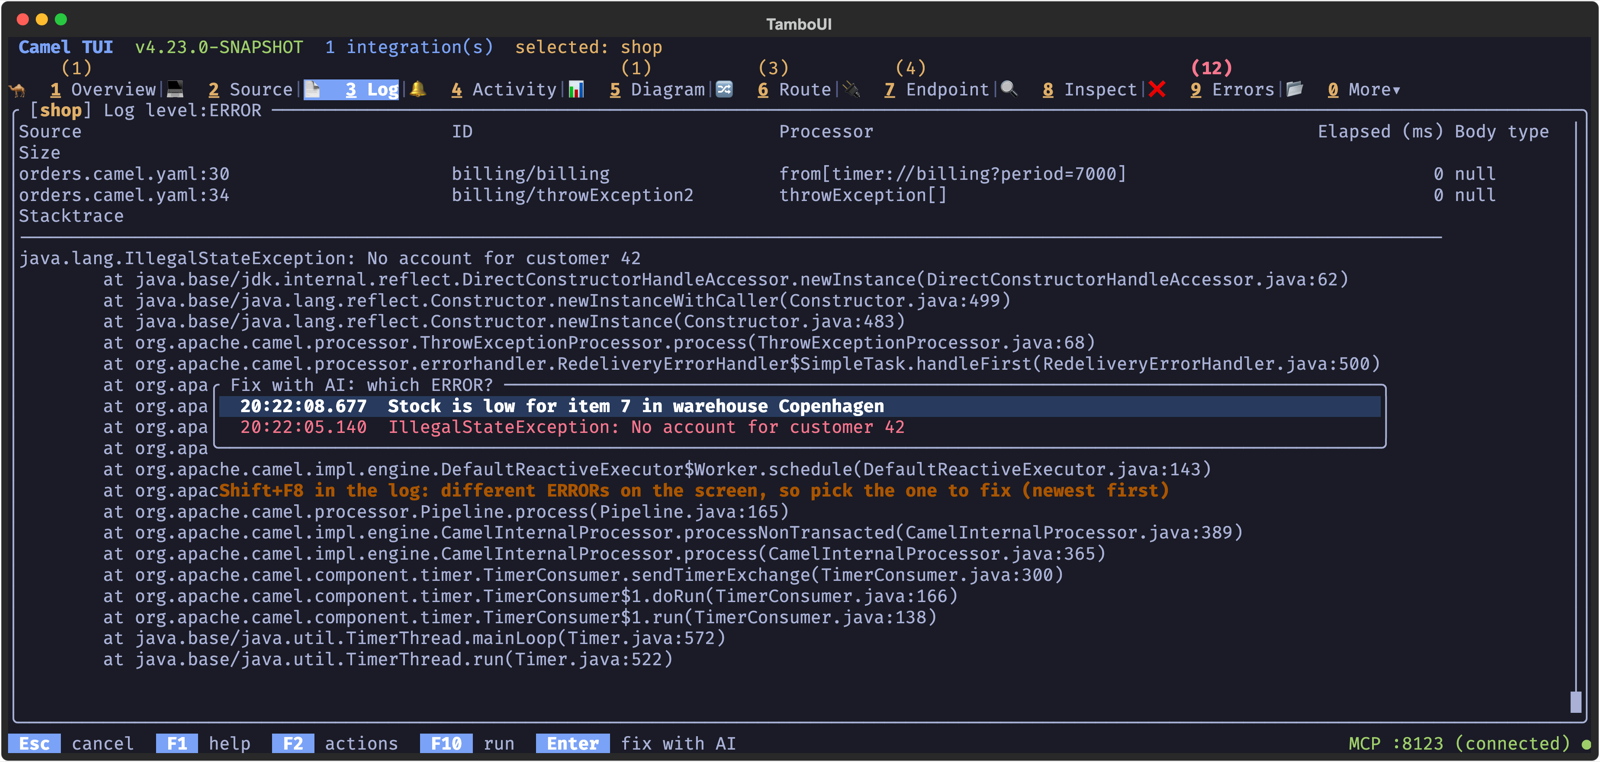Click the folder icon before More

(x=1295, y=89)
